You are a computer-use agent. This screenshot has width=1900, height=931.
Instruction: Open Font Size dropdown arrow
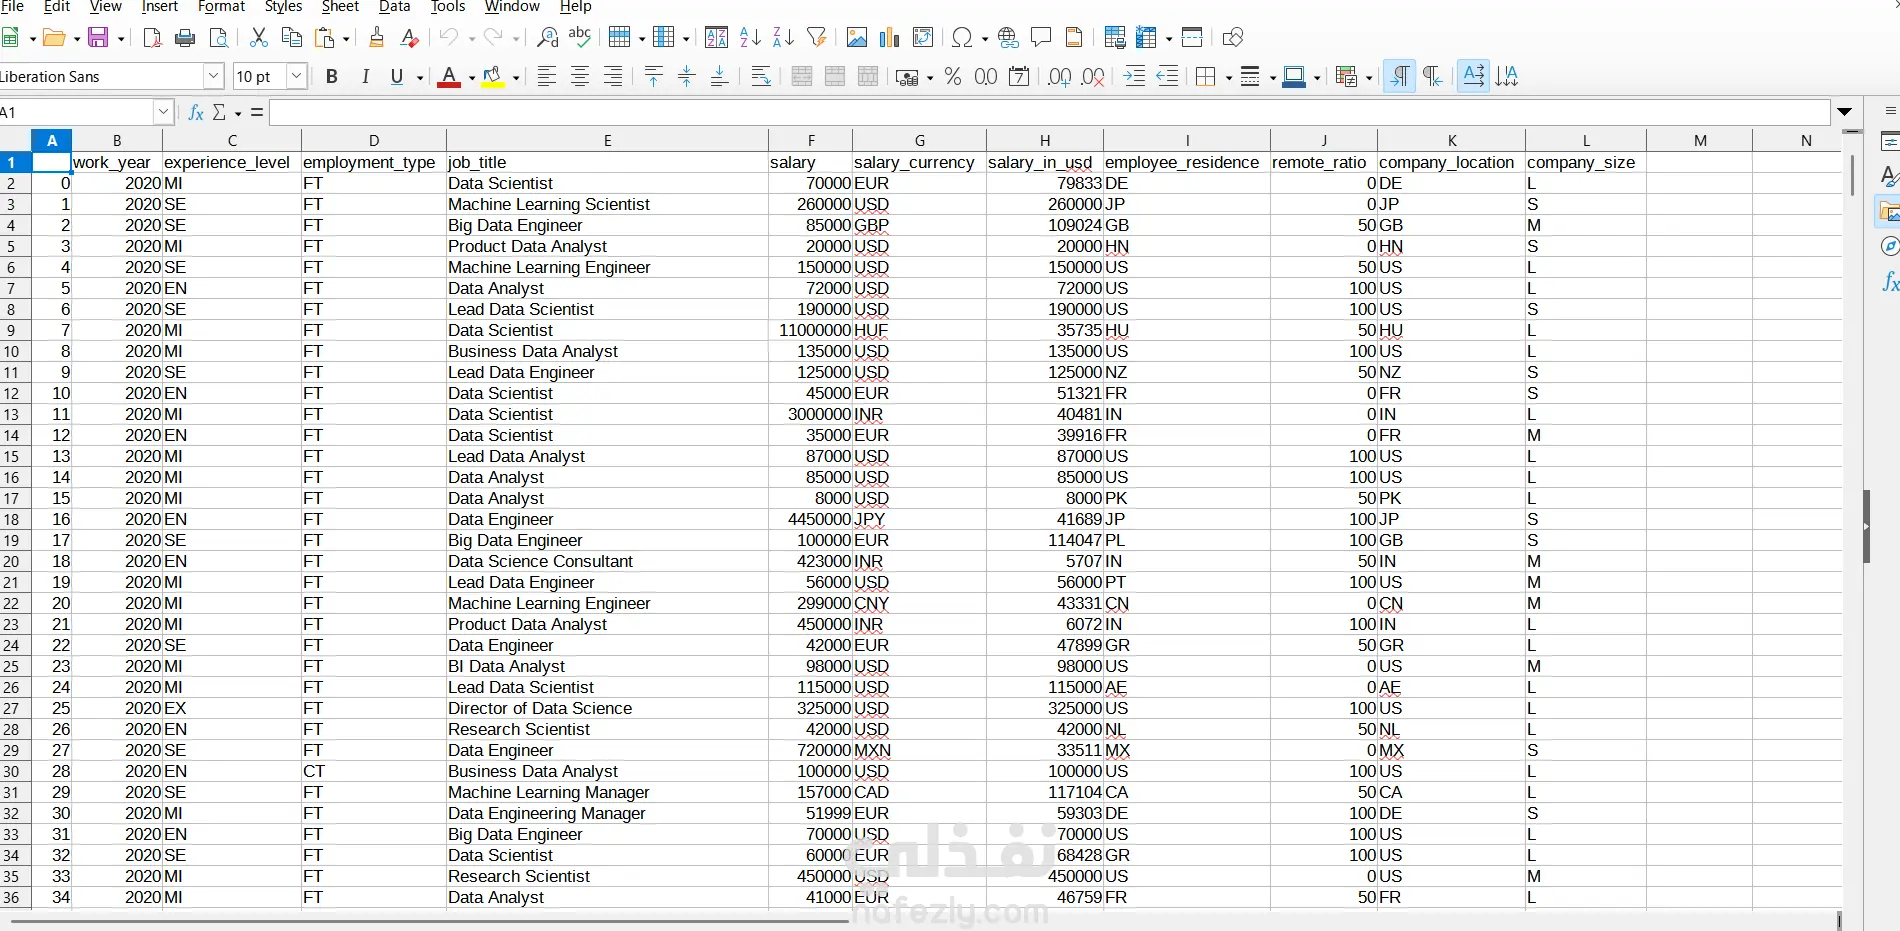pyautogui.click(x=296, y=76)
